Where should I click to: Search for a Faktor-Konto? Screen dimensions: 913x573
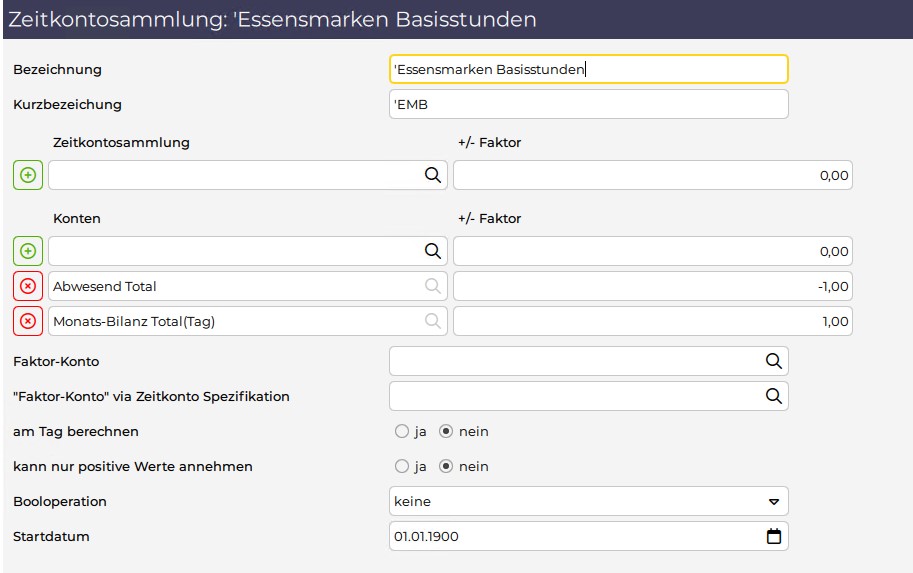coord(773,361)
